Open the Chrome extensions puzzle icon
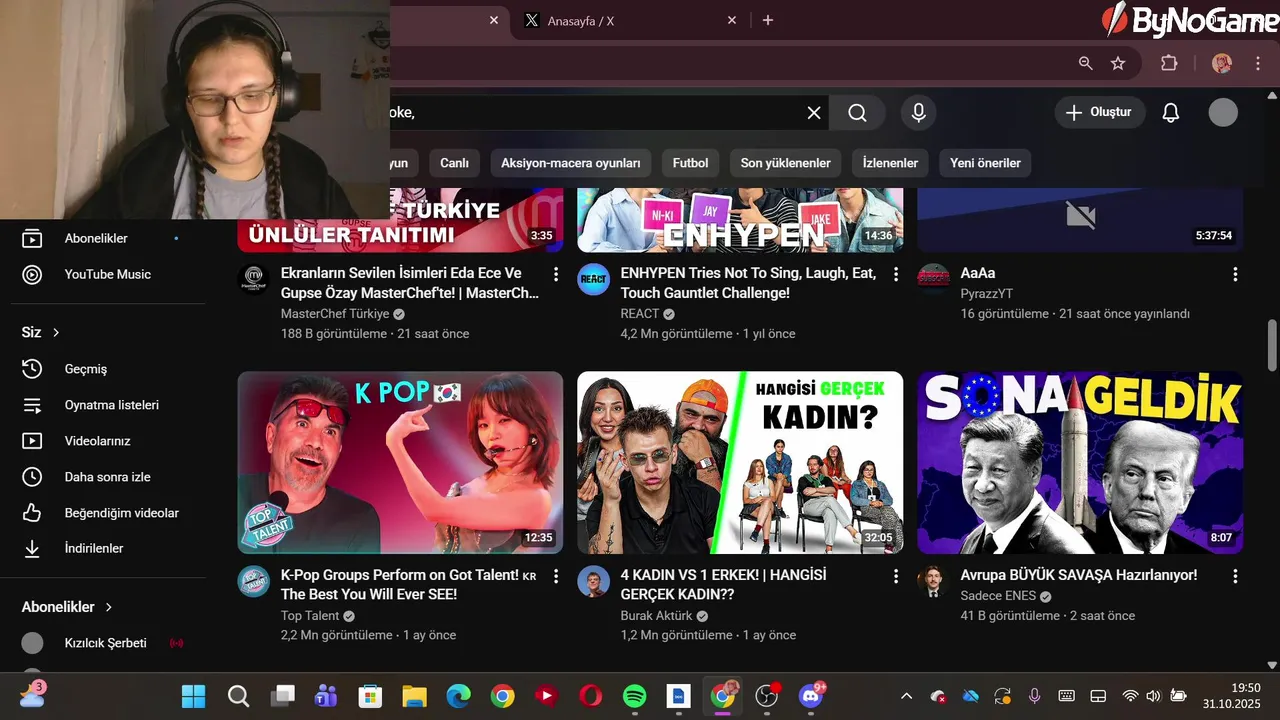Screen dimensions: 1280x720 point(1169,63)
